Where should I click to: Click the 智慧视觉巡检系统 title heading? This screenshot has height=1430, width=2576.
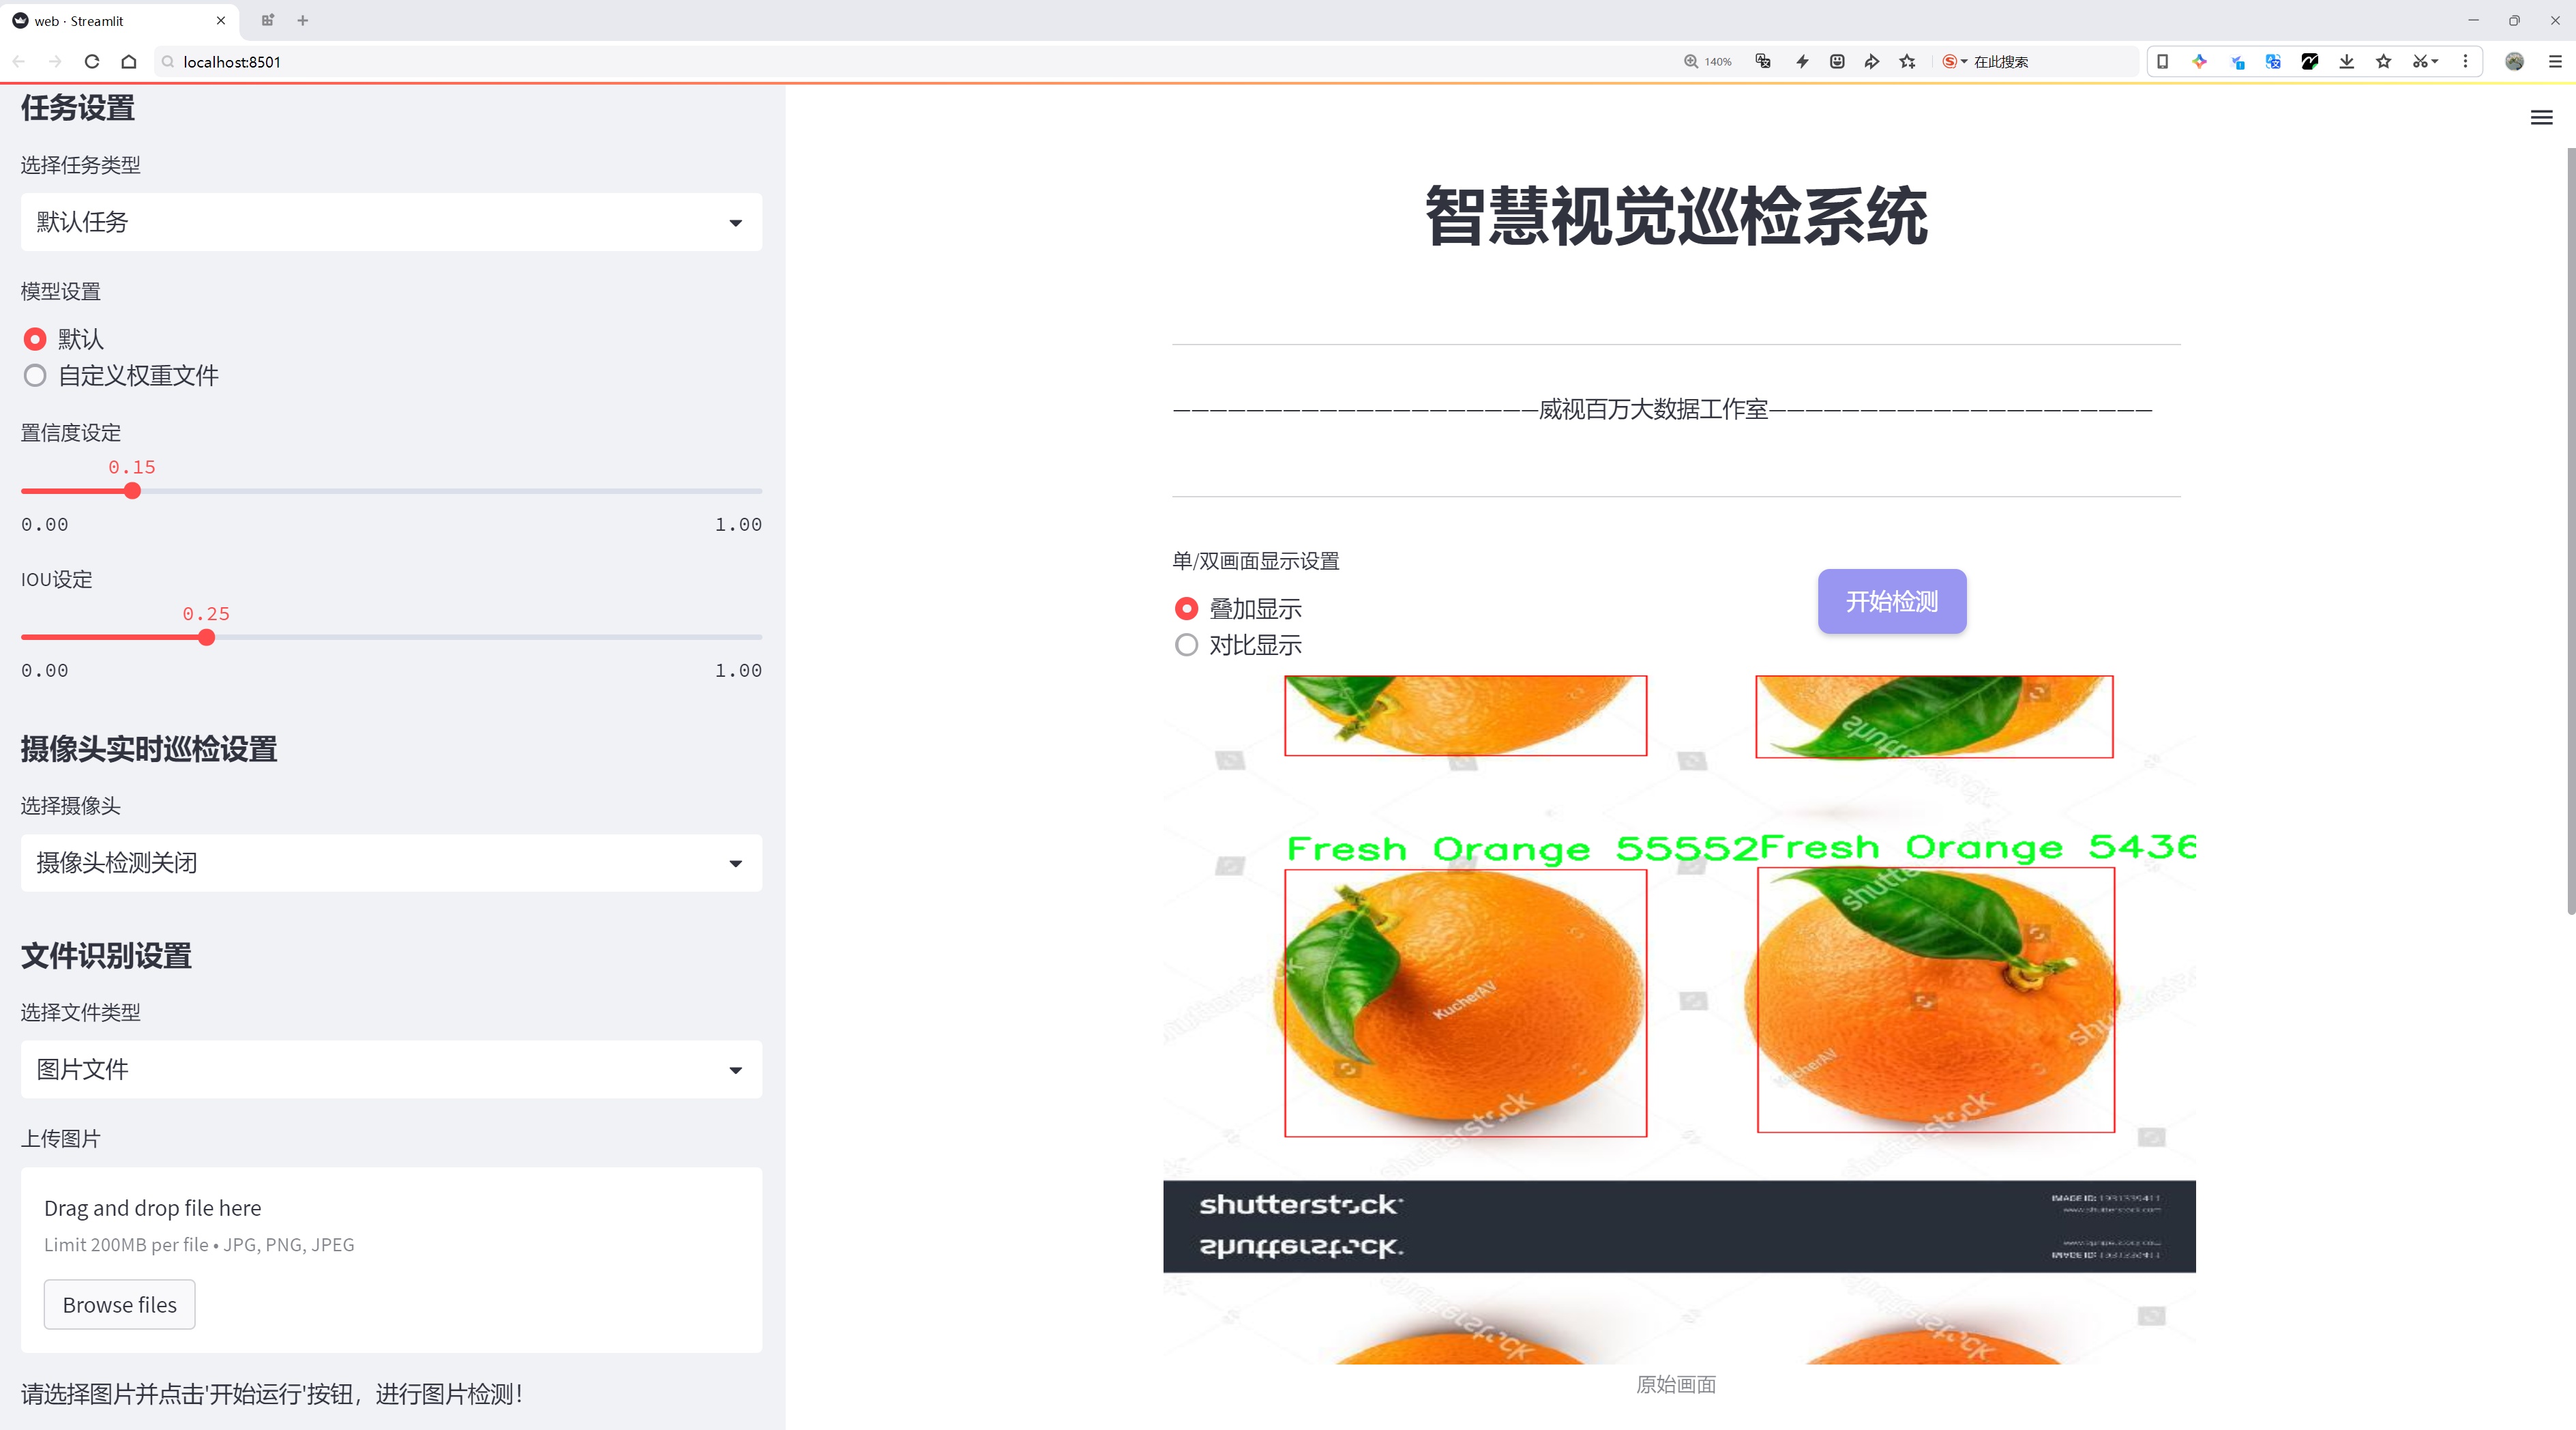coord(1676,217)
